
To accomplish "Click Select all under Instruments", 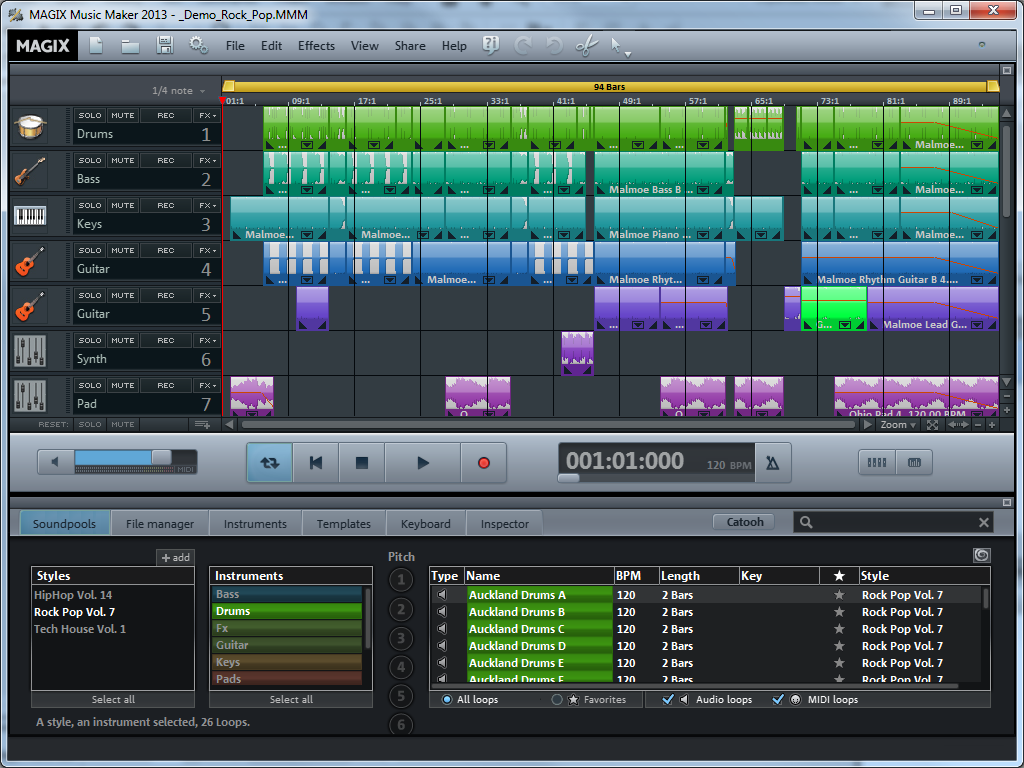I will (291, 699).
